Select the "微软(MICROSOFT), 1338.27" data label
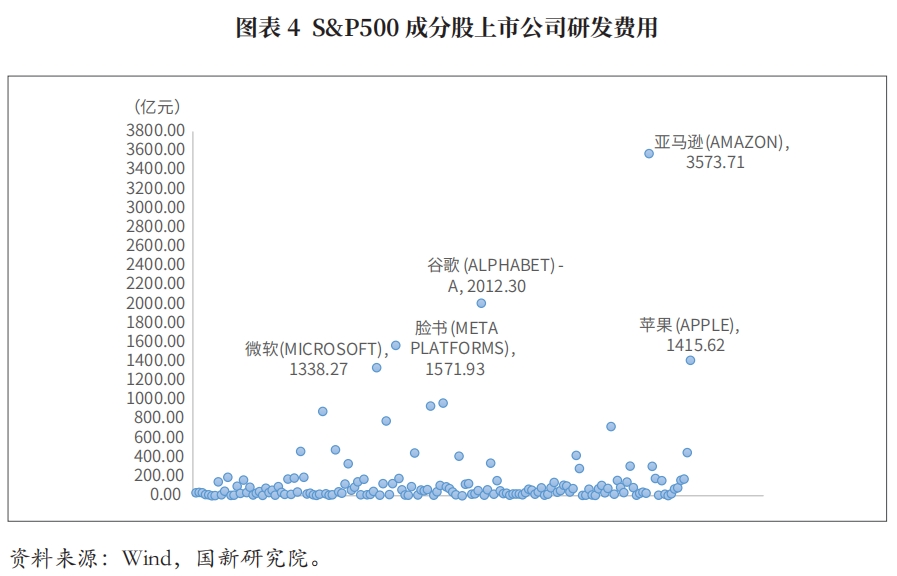 [317, 359]
